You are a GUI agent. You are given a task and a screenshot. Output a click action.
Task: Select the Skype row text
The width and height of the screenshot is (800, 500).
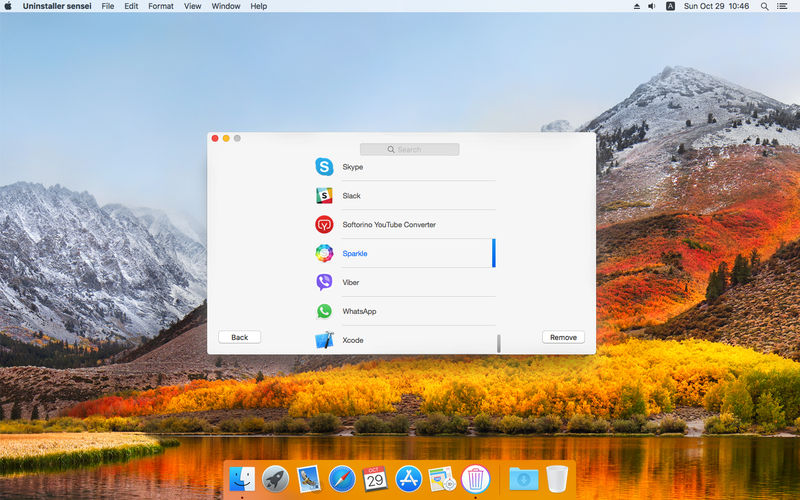353,167
